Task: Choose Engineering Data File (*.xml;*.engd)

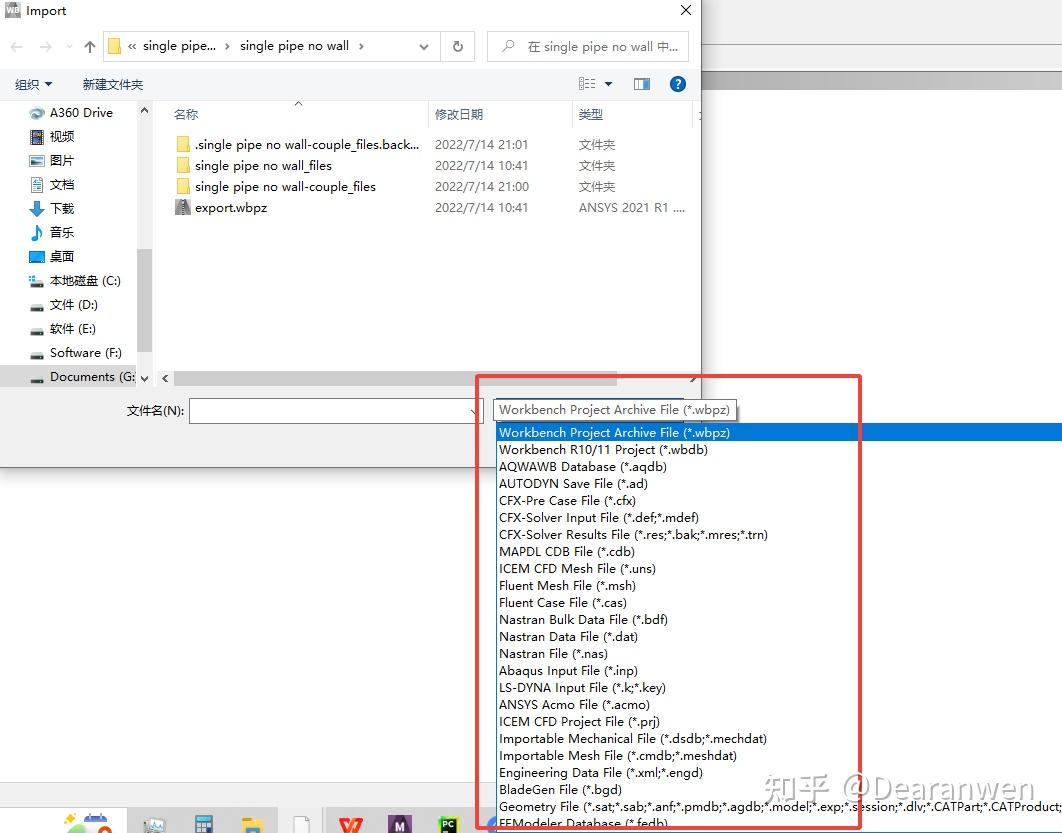Action: 601,772
